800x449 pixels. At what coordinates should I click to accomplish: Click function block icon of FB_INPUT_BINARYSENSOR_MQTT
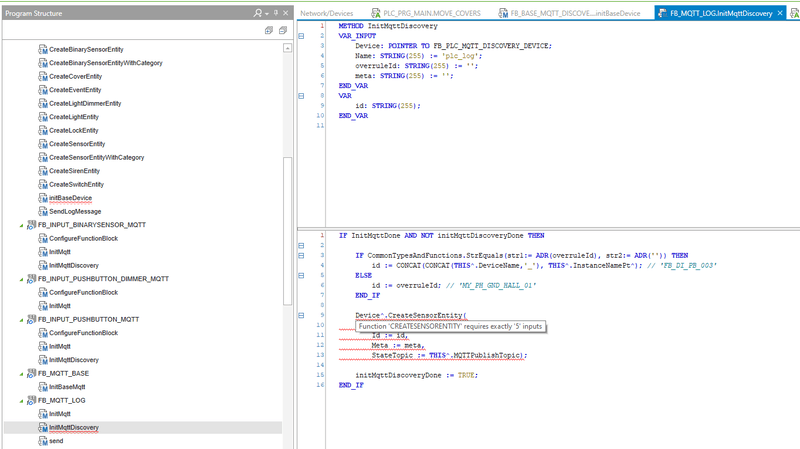click(32, 225)
